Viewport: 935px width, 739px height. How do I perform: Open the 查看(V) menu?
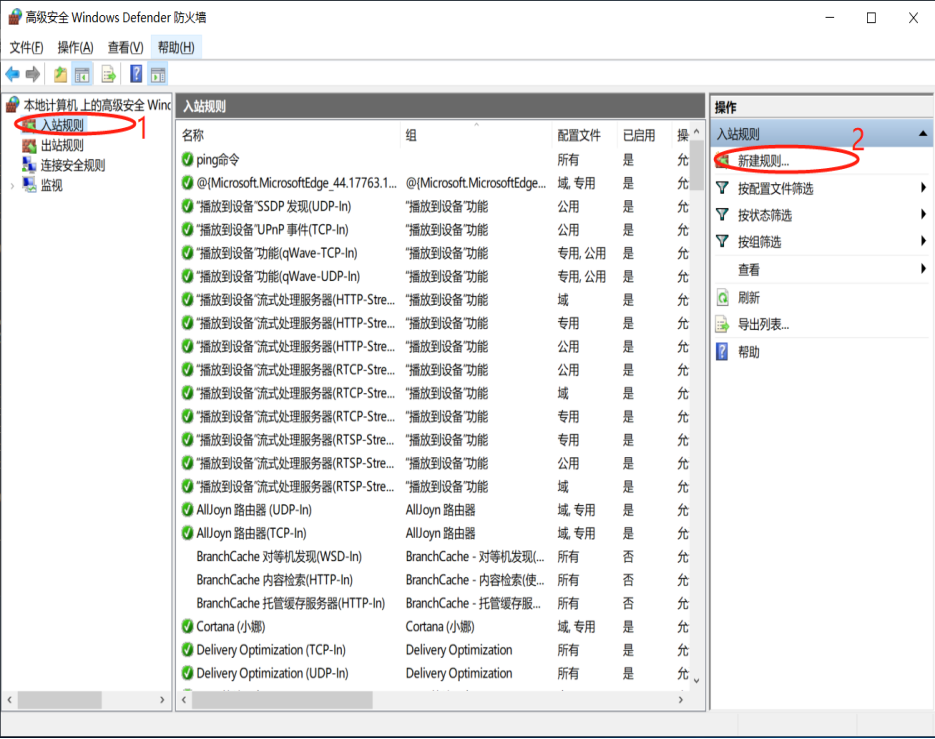(x=125, y=47)
